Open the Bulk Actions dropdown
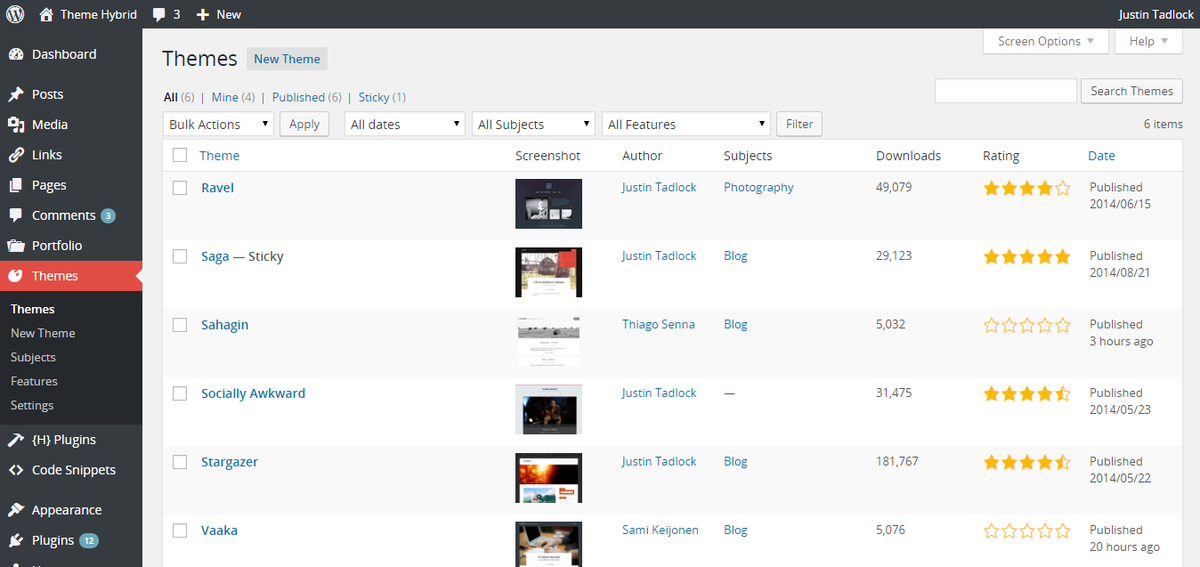Image resolution: width=1200 pixels, height=567 pixels. (x=218, y=124)
